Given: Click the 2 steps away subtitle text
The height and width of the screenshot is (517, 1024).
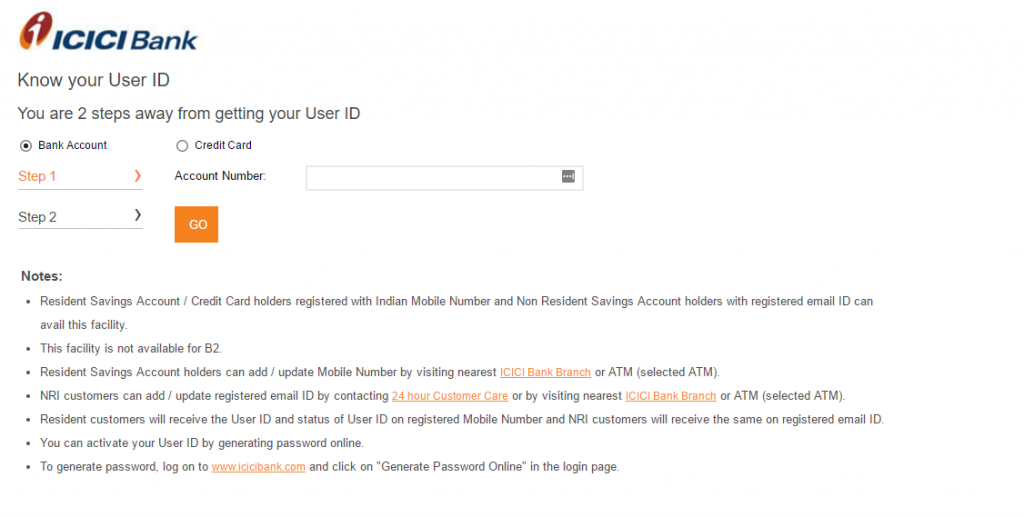Looking at the screenshot, I should tap(189, 114).
